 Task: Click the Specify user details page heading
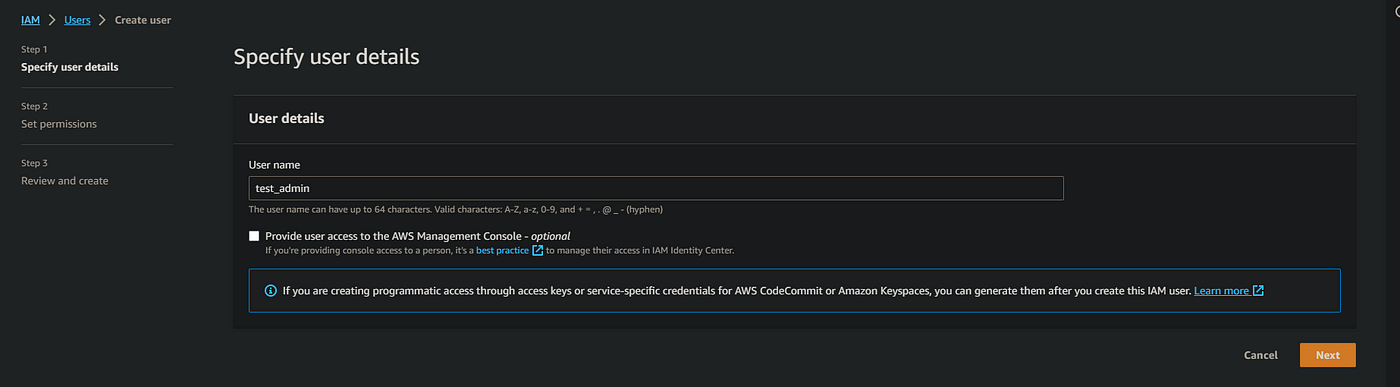[326, 57]
